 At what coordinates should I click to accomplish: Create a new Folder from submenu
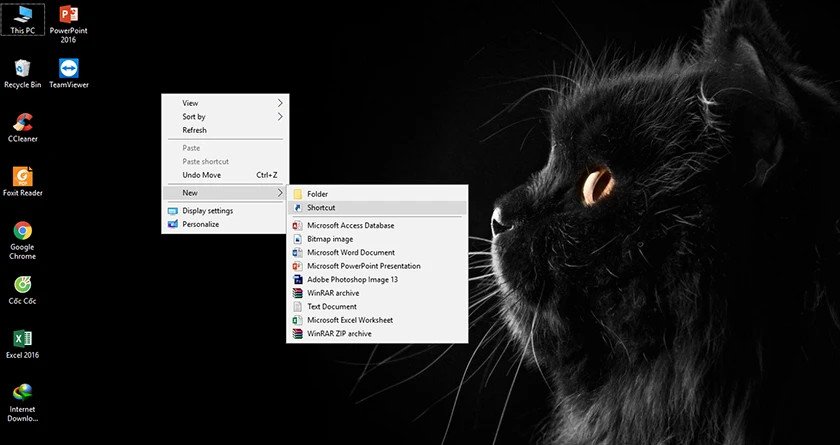coord(317,194)
